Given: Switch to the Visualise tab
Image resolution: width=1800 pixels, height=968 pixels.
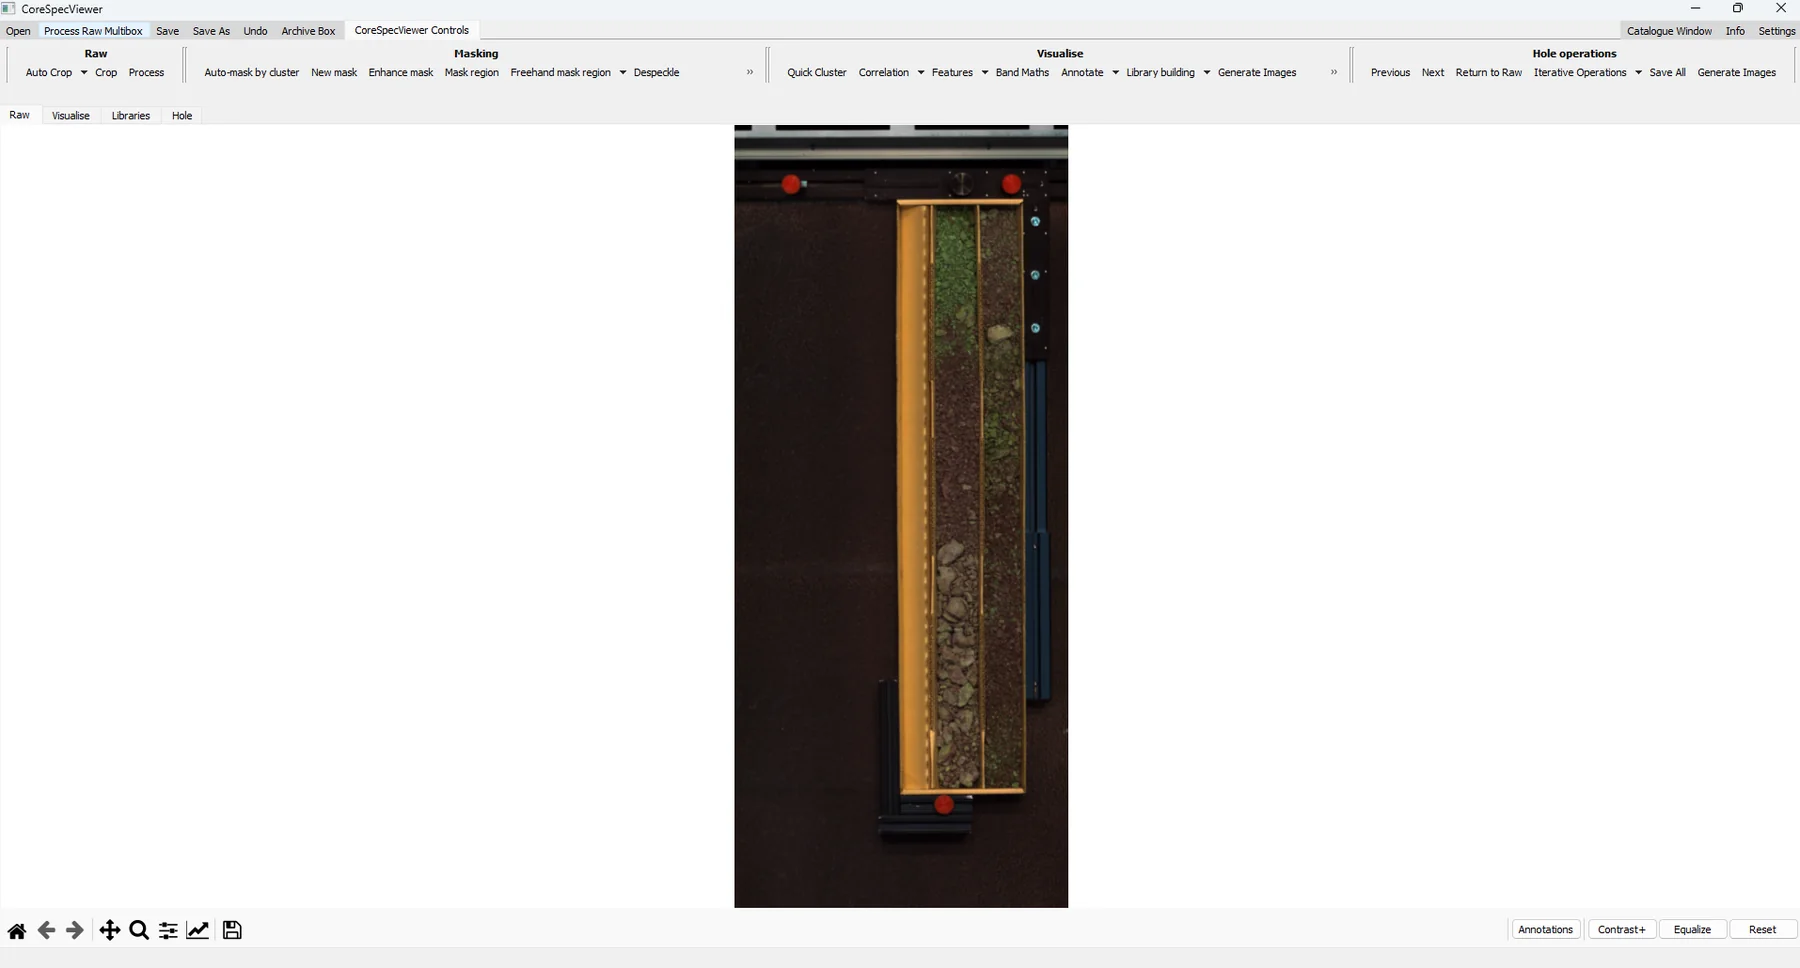Looking at the screenshot, I should (71, 116).
